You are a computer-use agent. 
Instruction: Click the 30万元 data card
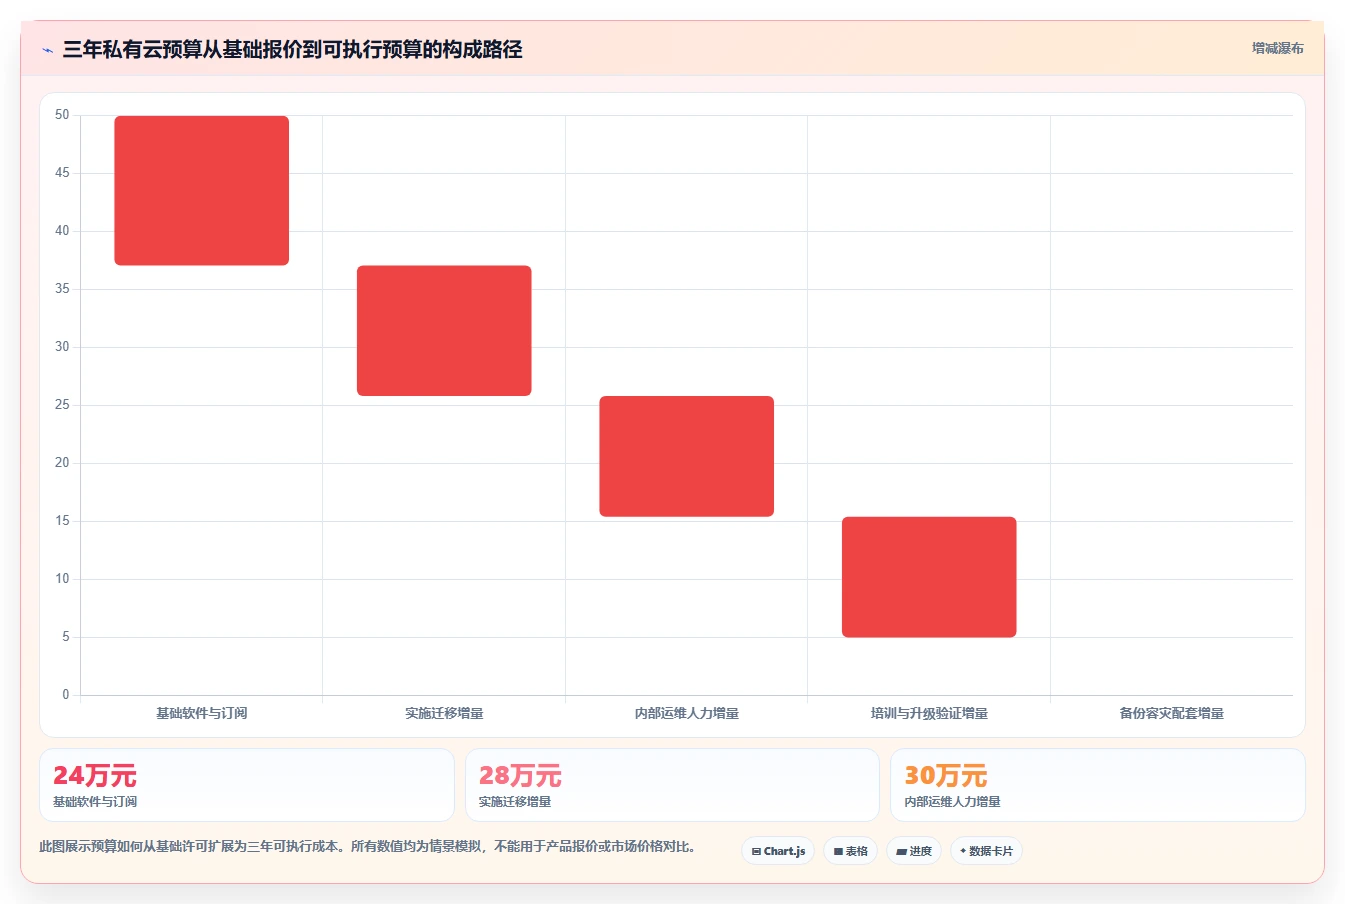point(1098,785)
